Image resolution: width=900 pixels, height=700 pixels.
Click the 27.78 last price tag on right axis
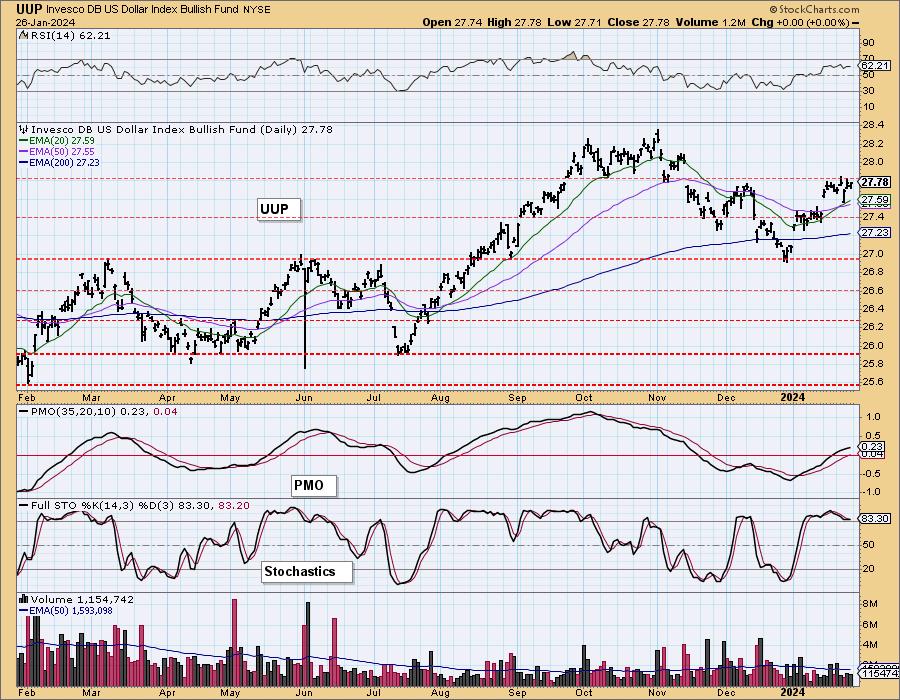[x=876, y=182]
